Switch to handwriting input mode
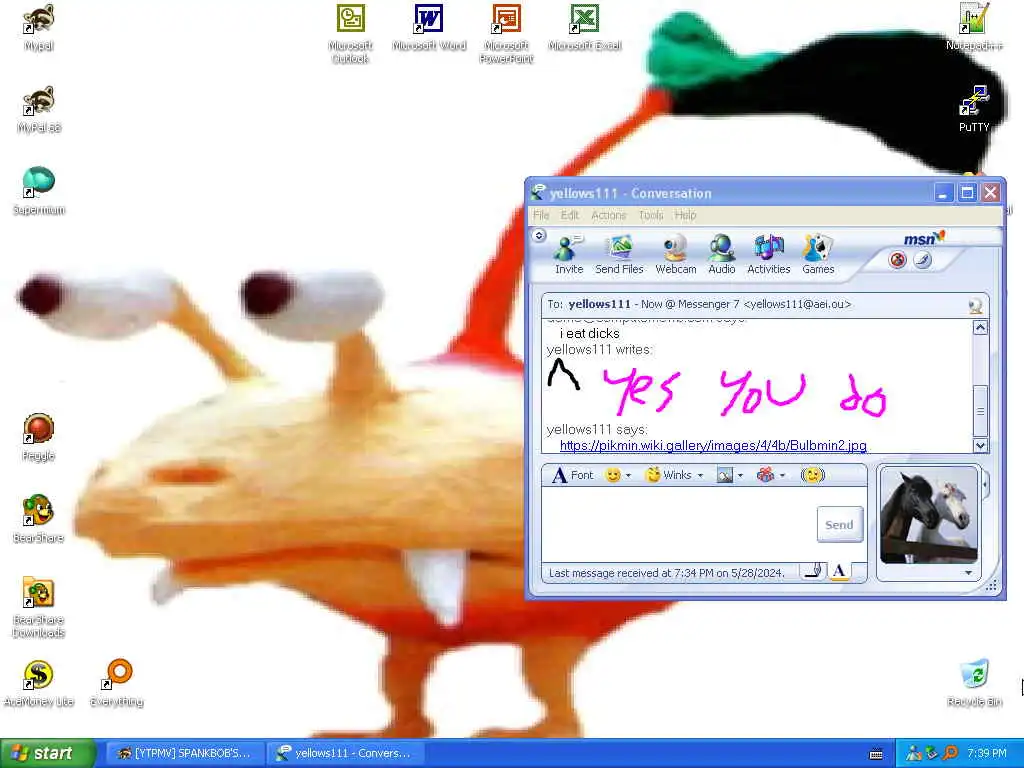Image resolution: width=1024 pixels, height=768 pixels. tap(814, 571)
